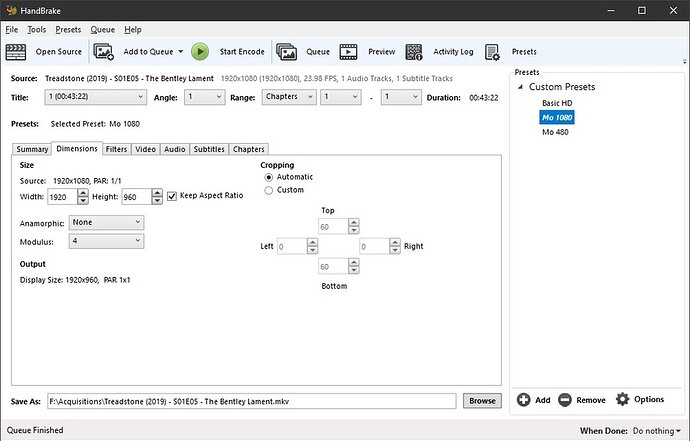Open the Tools menu
The width and height of the screenshot is (690, 441).
tap(37, 29)
